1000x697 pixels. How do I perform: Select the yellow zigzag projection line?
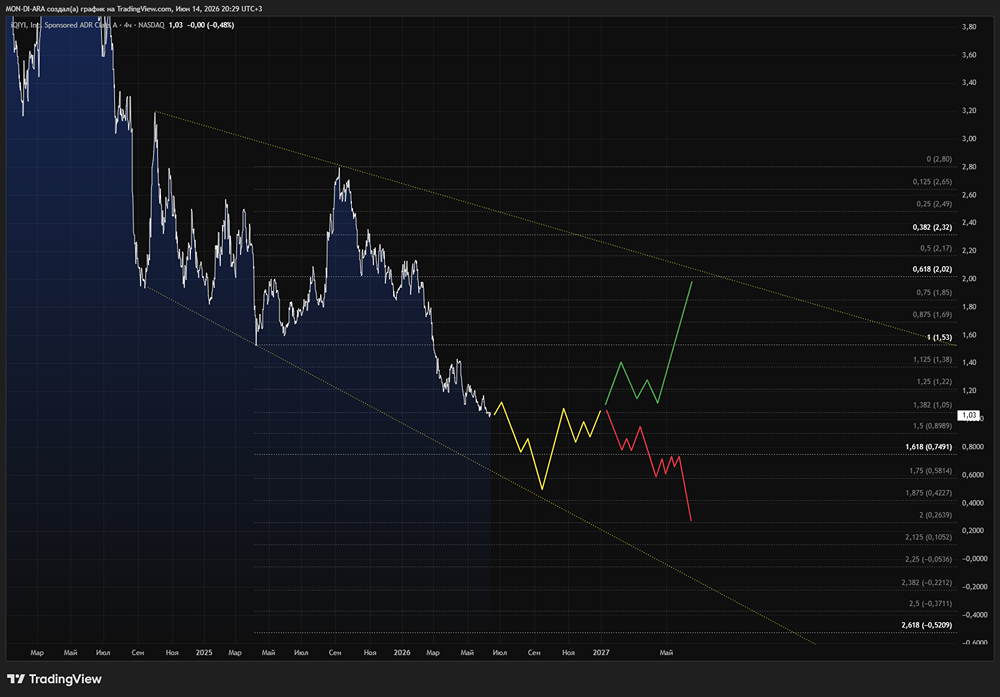pyautogui.click(x=553, y=450)
